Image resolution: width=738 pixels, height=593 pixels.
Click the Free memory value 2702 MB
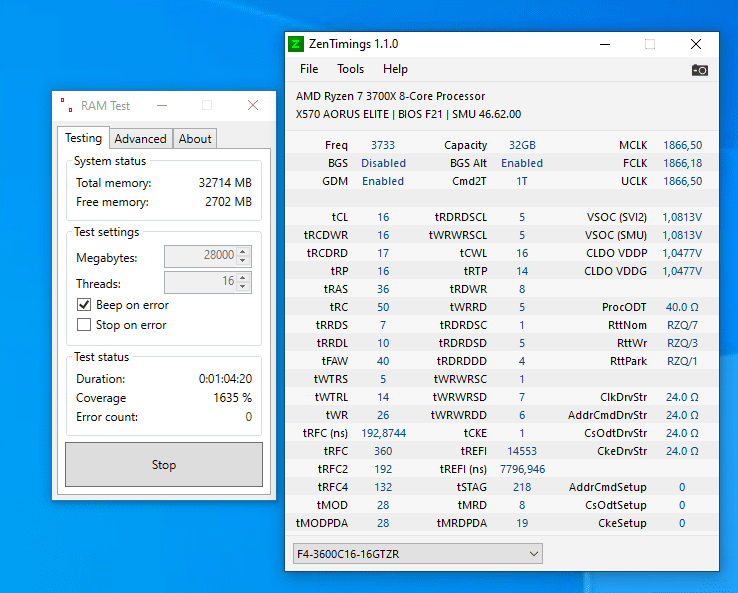coord(228,202)
